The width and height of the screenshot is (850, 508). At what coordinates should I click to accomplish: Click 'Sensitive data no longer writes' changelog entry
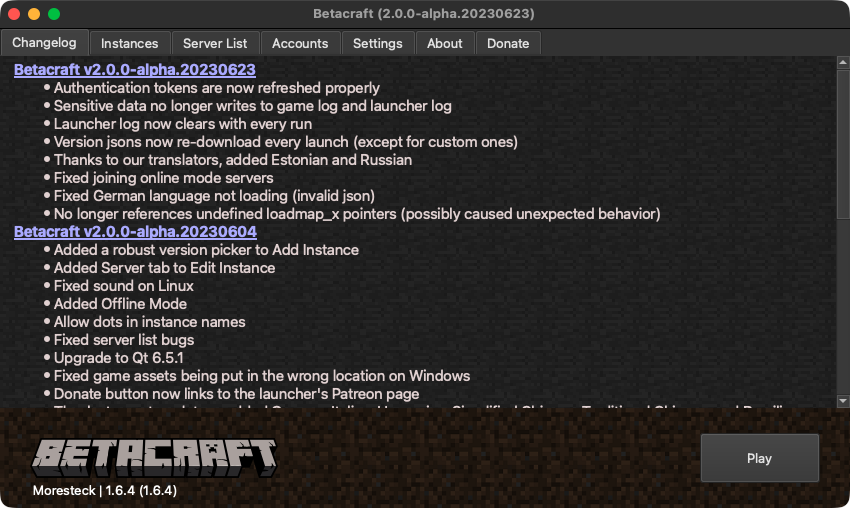coord(253,106)
